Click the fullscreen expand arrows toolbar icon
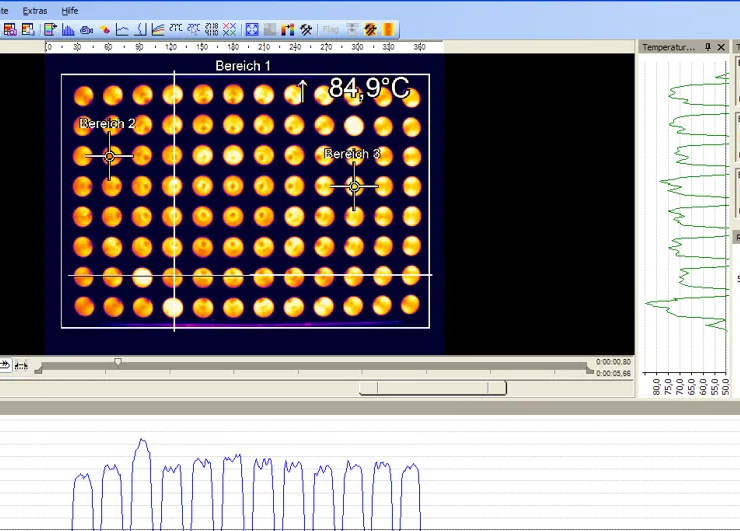 click(252, 30)
